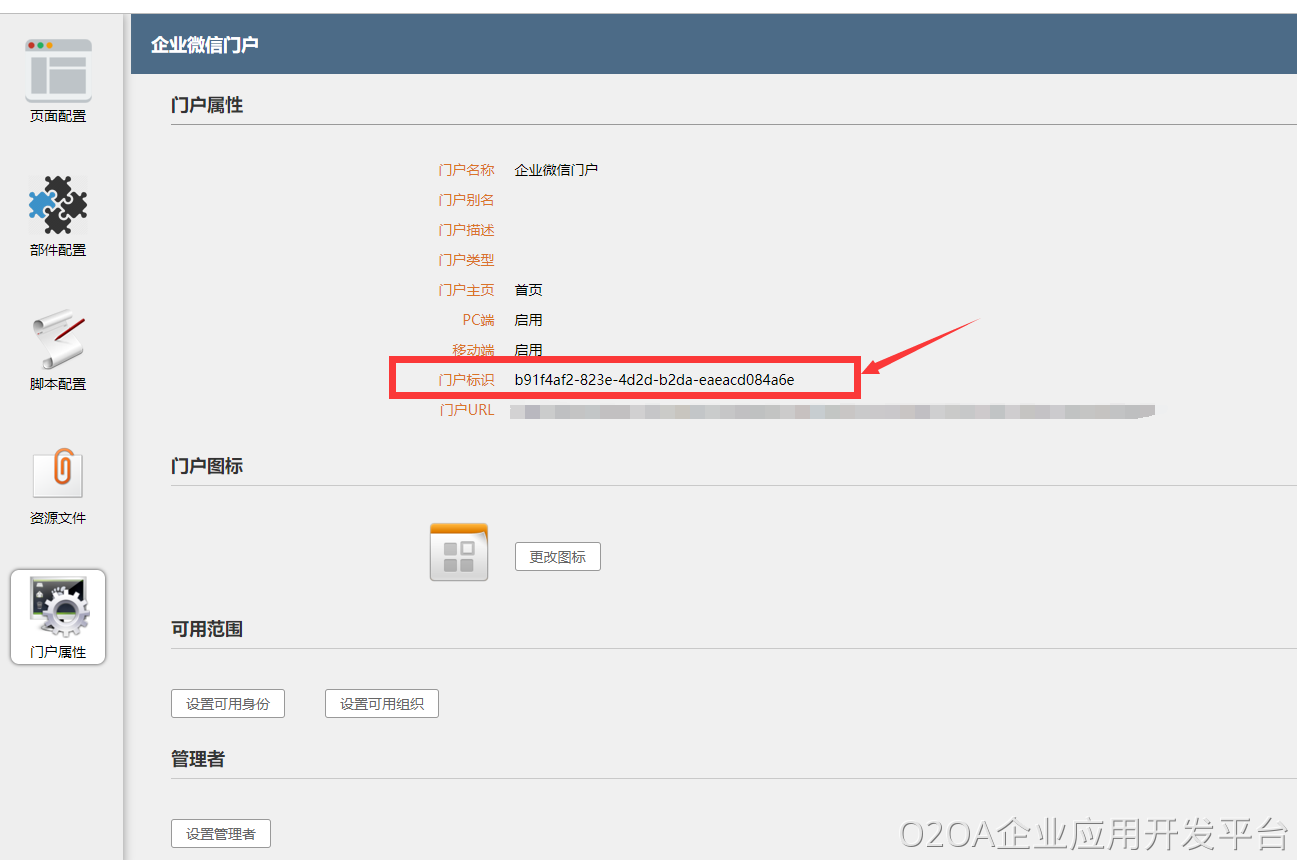The height and width of the screenshot is (860, 1297).
Task: Click the orange portal icon preview
Action: (458, 552)
